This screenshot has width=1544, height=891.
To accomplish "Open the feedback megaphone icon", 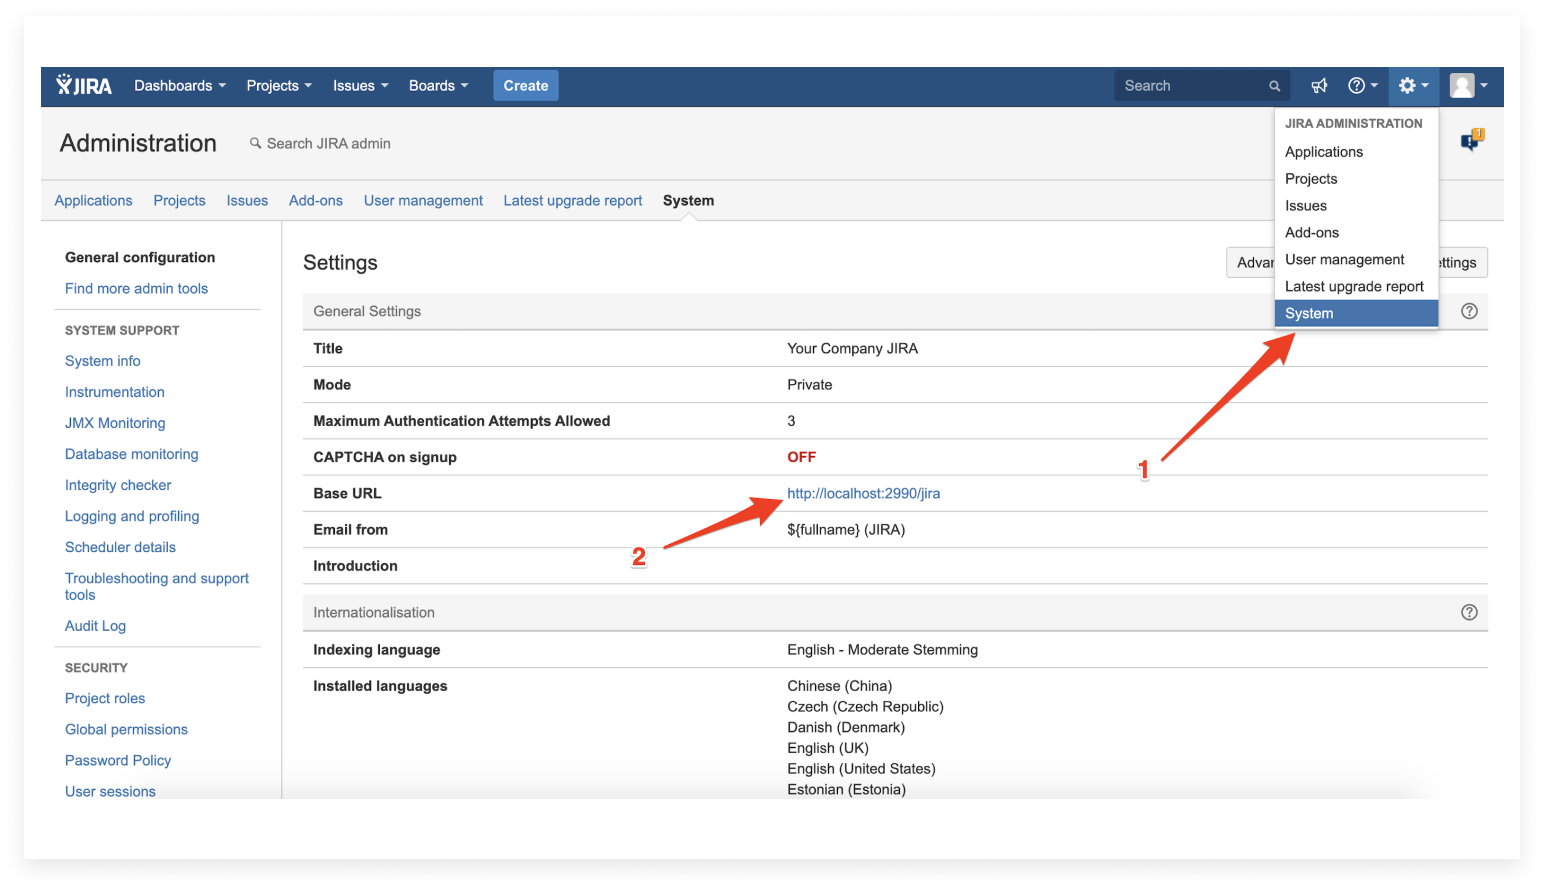I will click(x=1319, y=86).
